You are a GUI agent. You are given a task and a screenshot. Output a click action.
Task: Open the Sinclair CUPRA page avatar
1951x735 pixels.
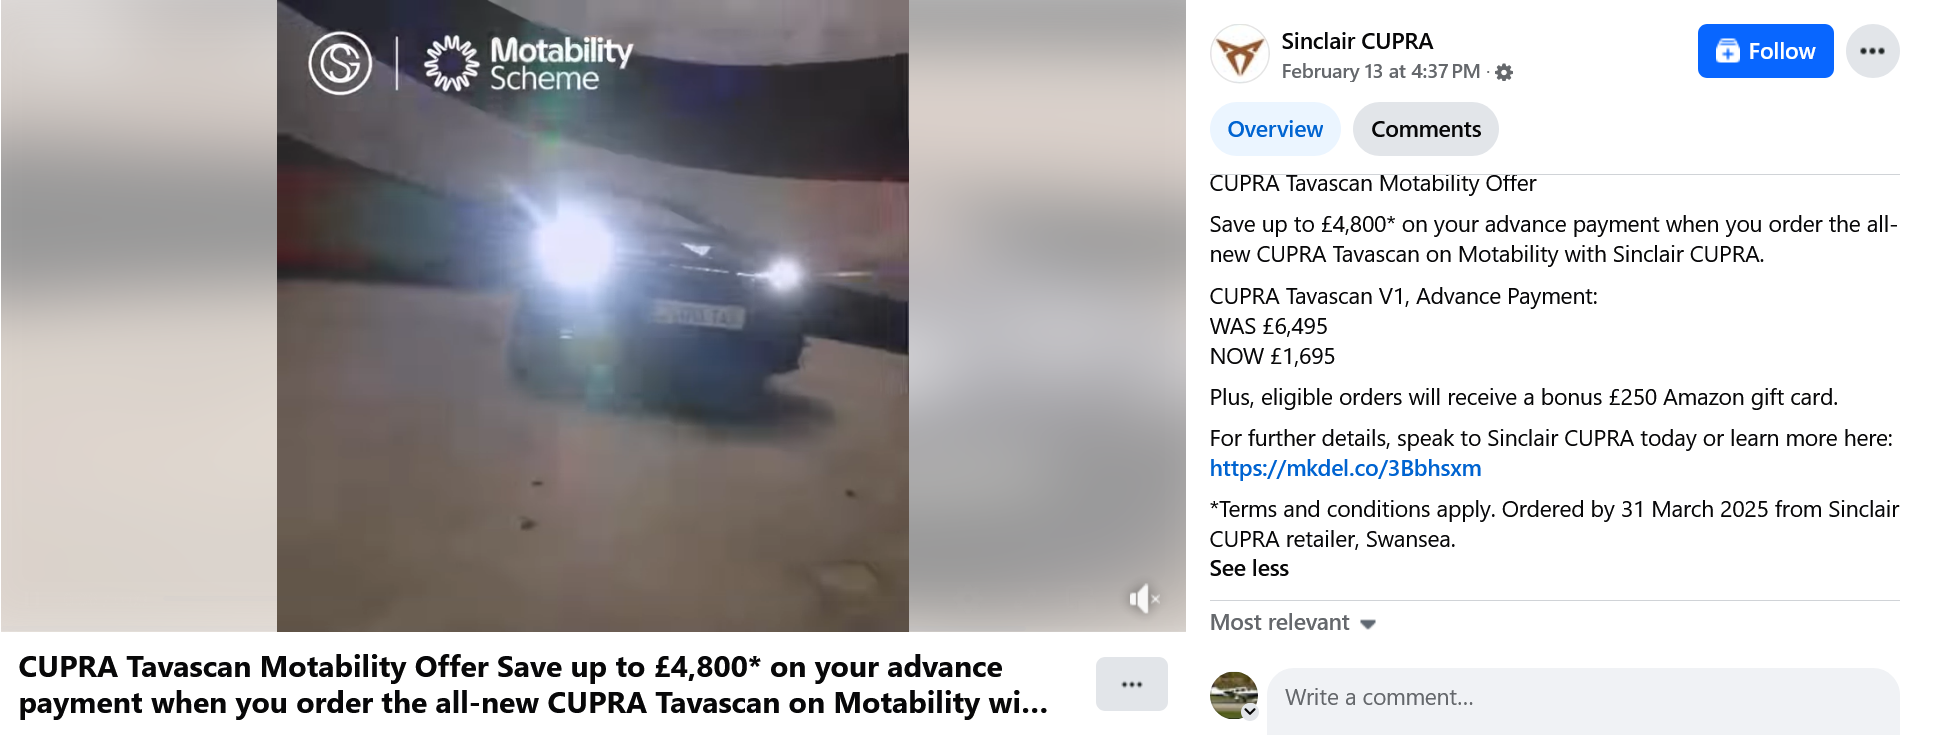[1239, 53]
